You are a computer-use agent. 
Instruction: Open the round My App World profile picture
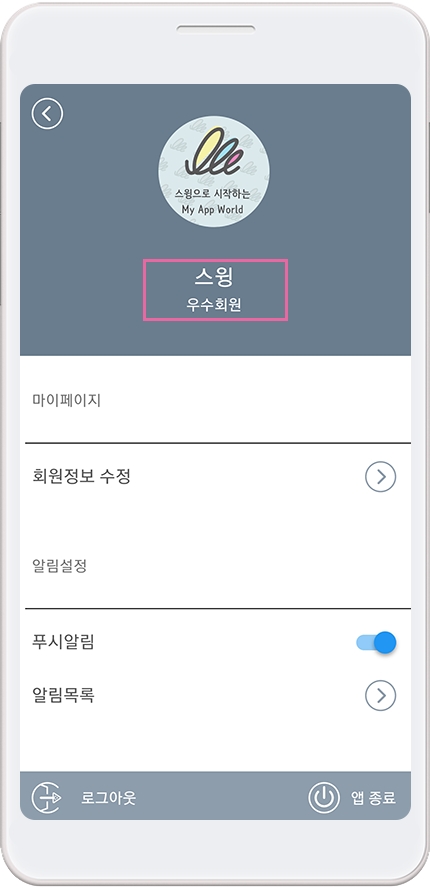coord(214,172)
